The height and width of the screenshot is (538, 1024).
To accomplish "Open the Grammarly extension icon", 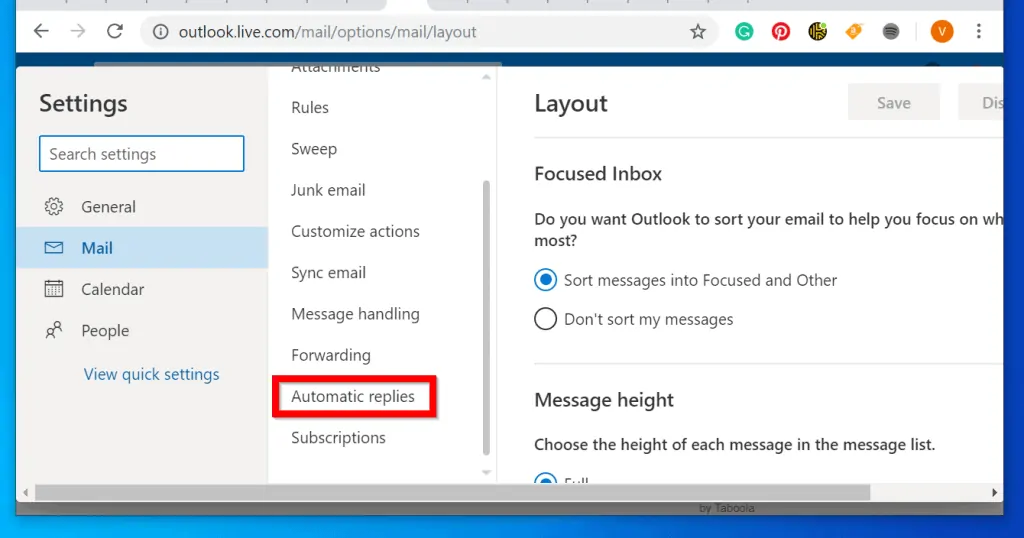I will (744, 31).
